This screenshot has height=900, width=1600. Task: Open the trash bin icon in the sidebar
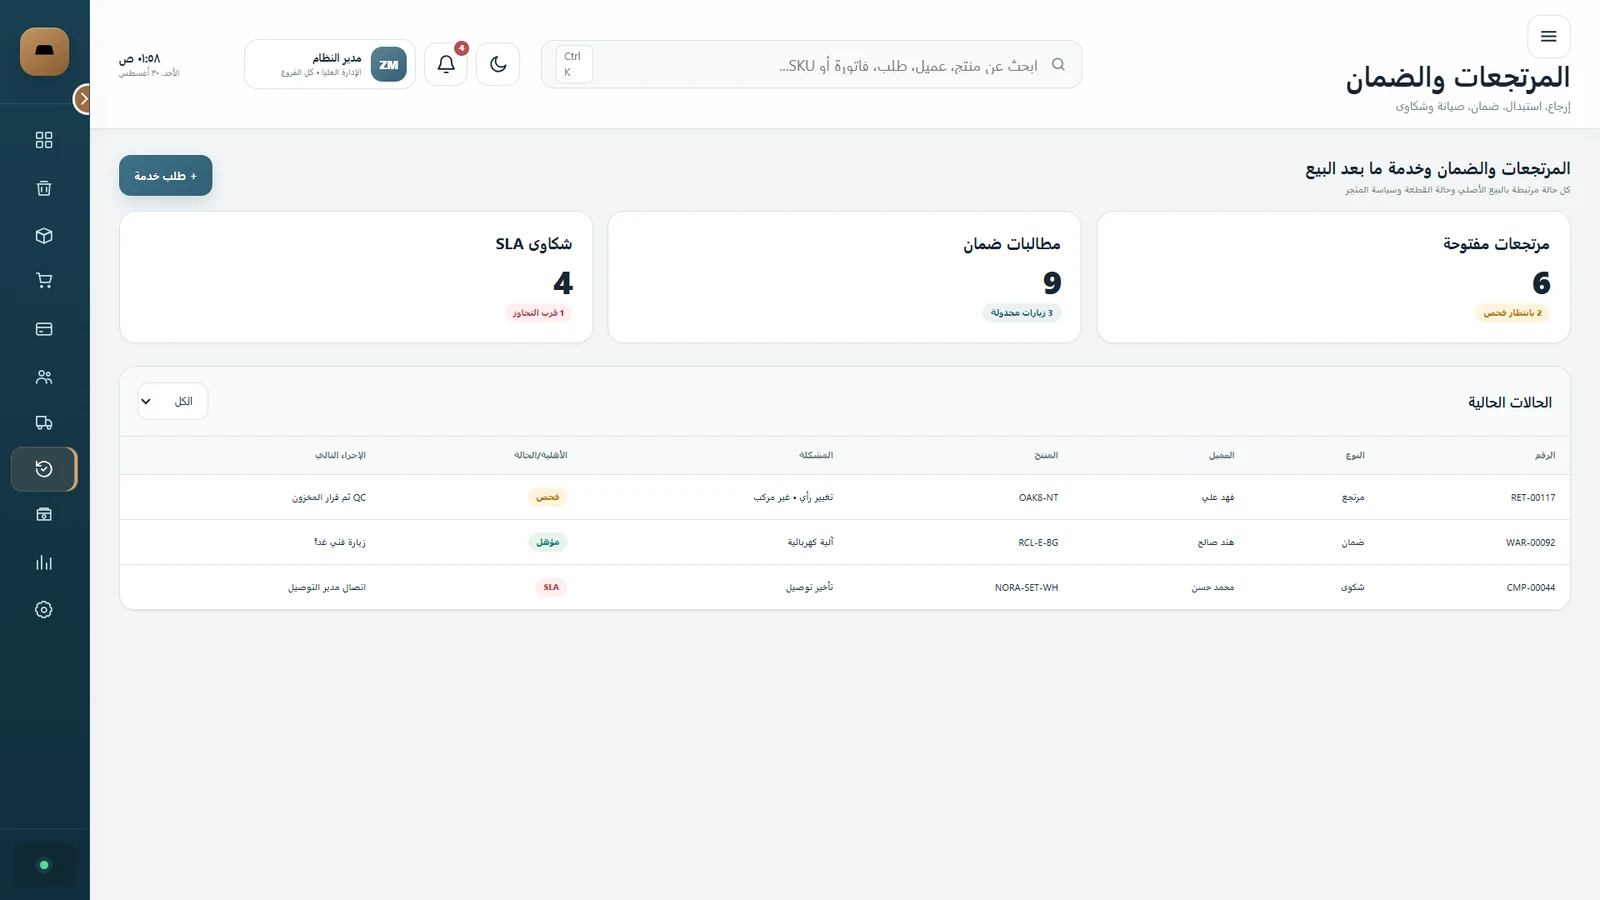point(44,188)
